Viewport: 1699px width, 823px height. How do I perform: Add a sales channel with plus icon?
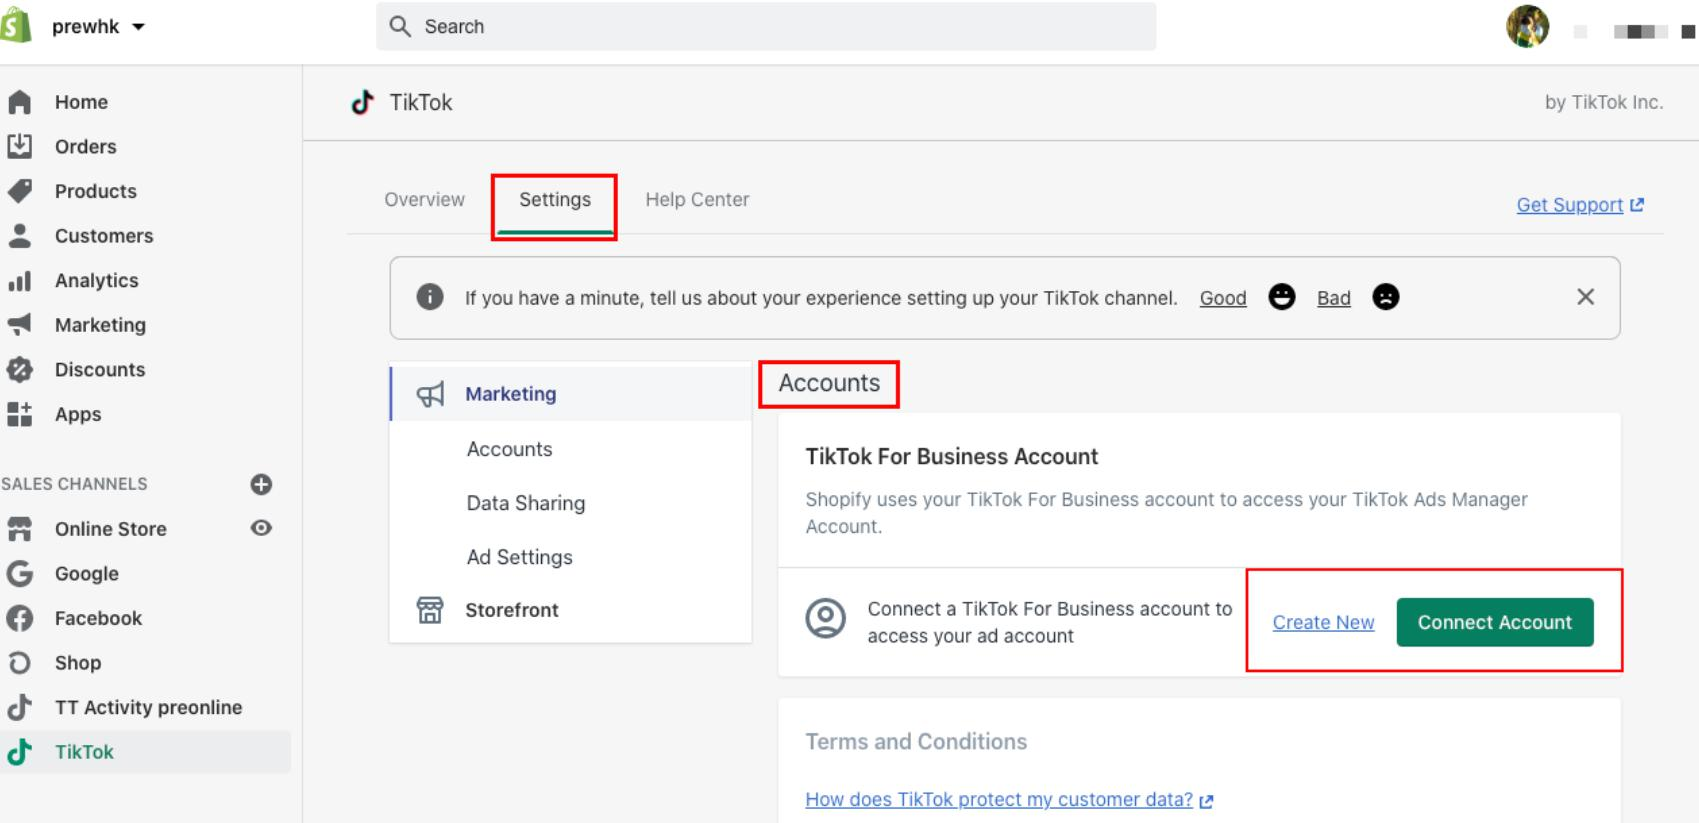261,484
